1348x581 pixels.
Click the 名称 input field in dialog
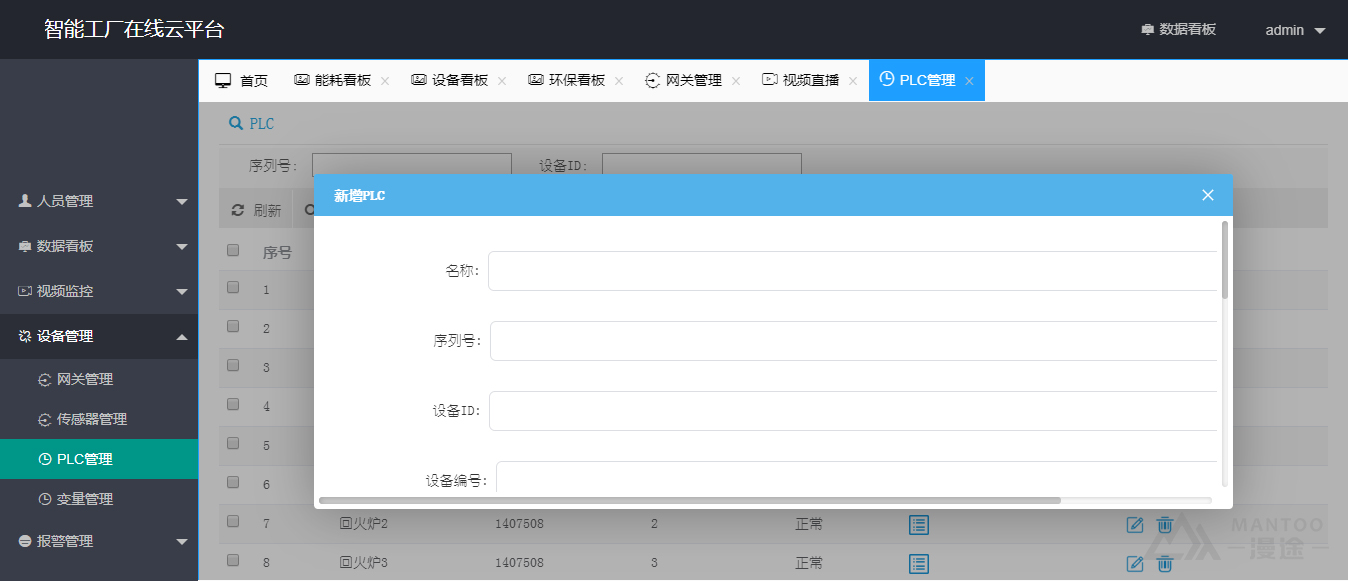(x=852, y=271)
